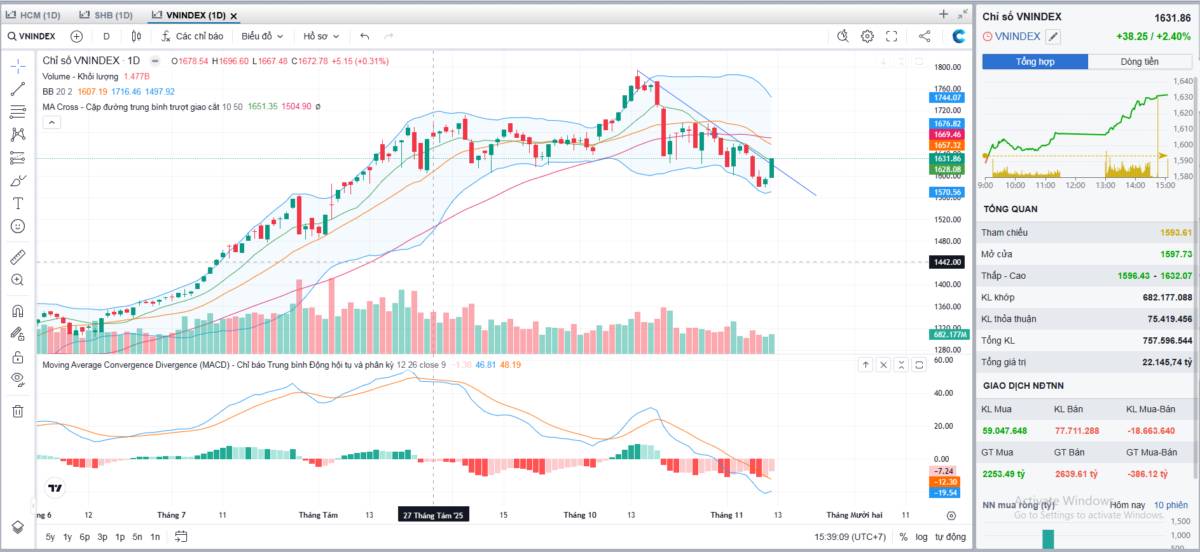This screenshot has width=1200, height=552.
Task: Select the Dòng tiền tab
Action: 1140,62
